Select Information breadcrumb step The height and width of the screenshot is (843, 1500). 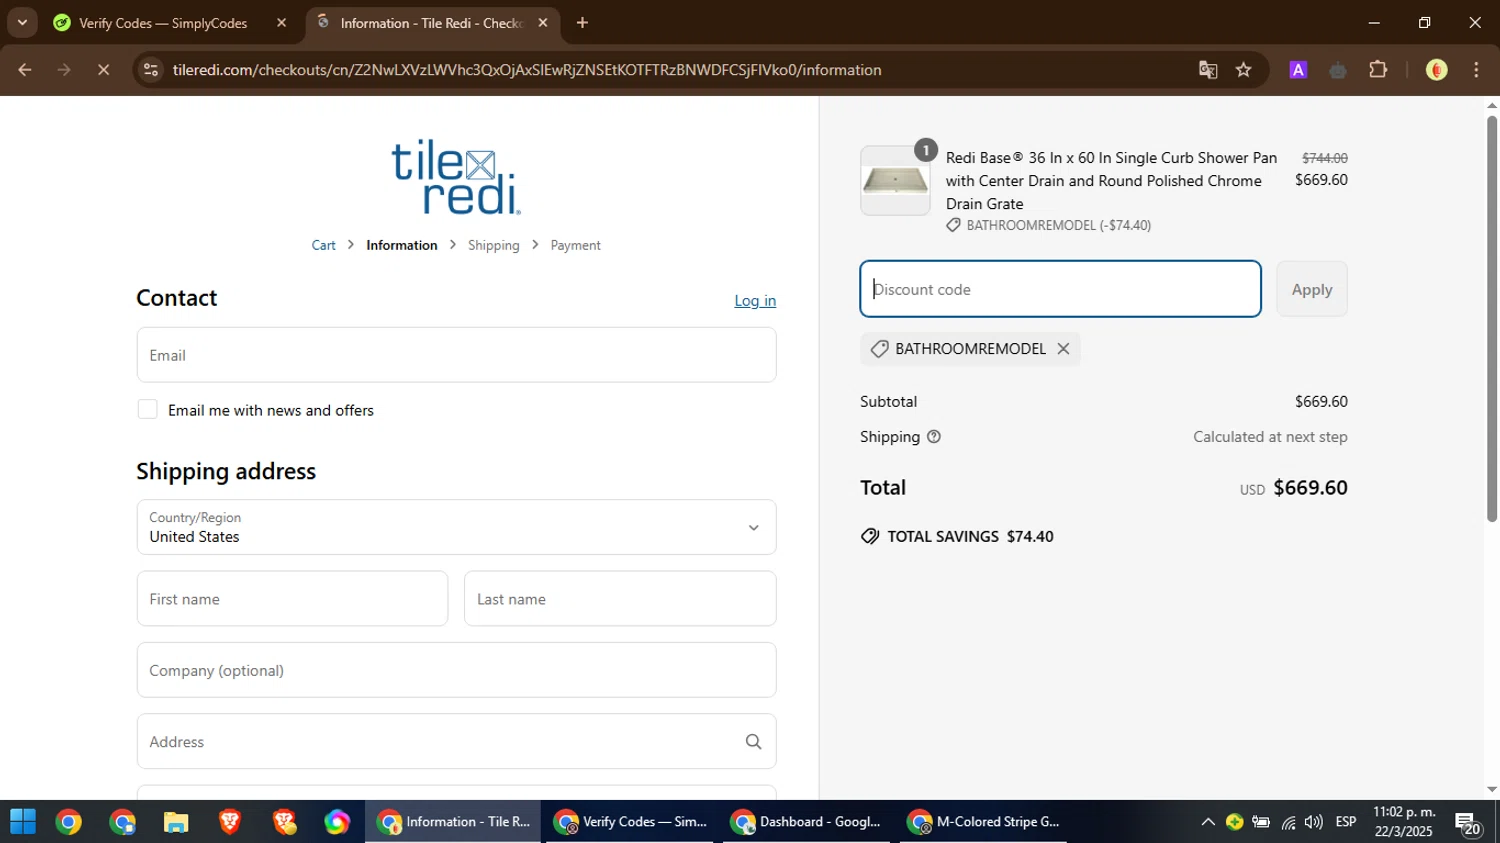pos(402,245)
